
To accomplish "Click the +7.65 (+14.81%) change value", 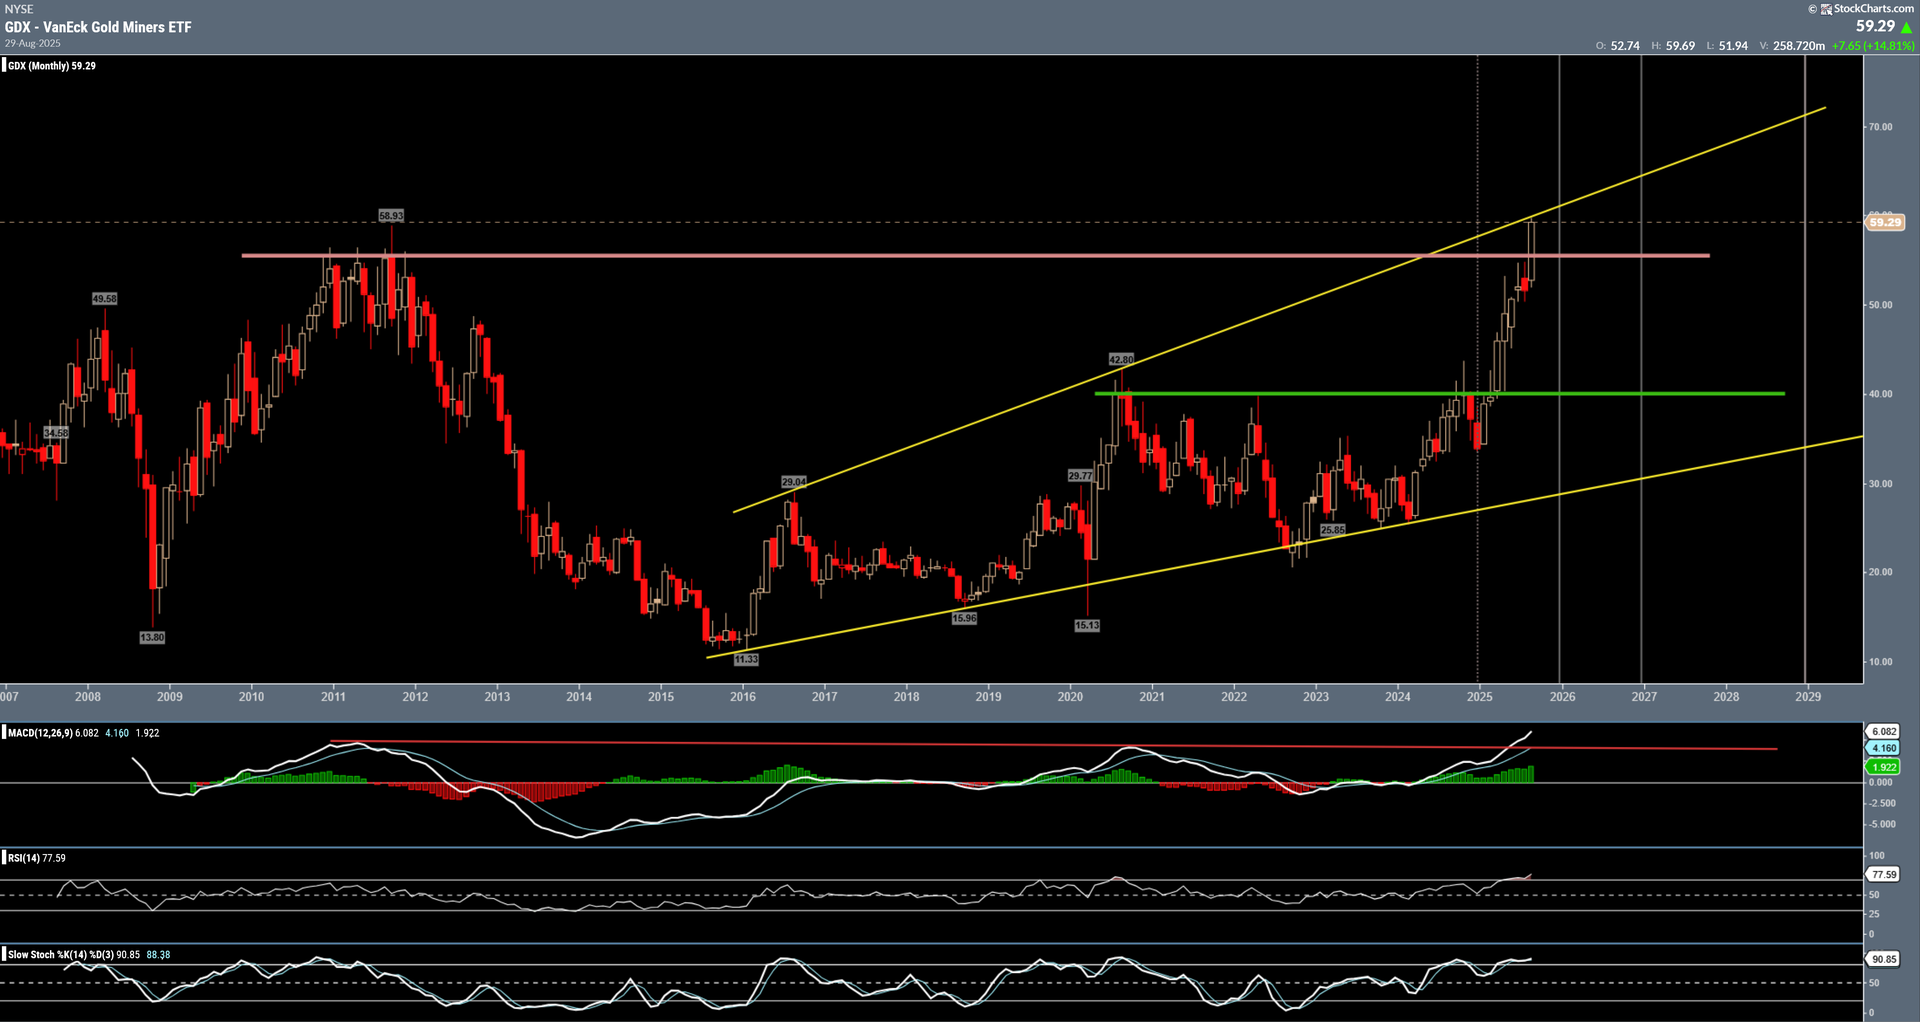I will point(1873,46).
